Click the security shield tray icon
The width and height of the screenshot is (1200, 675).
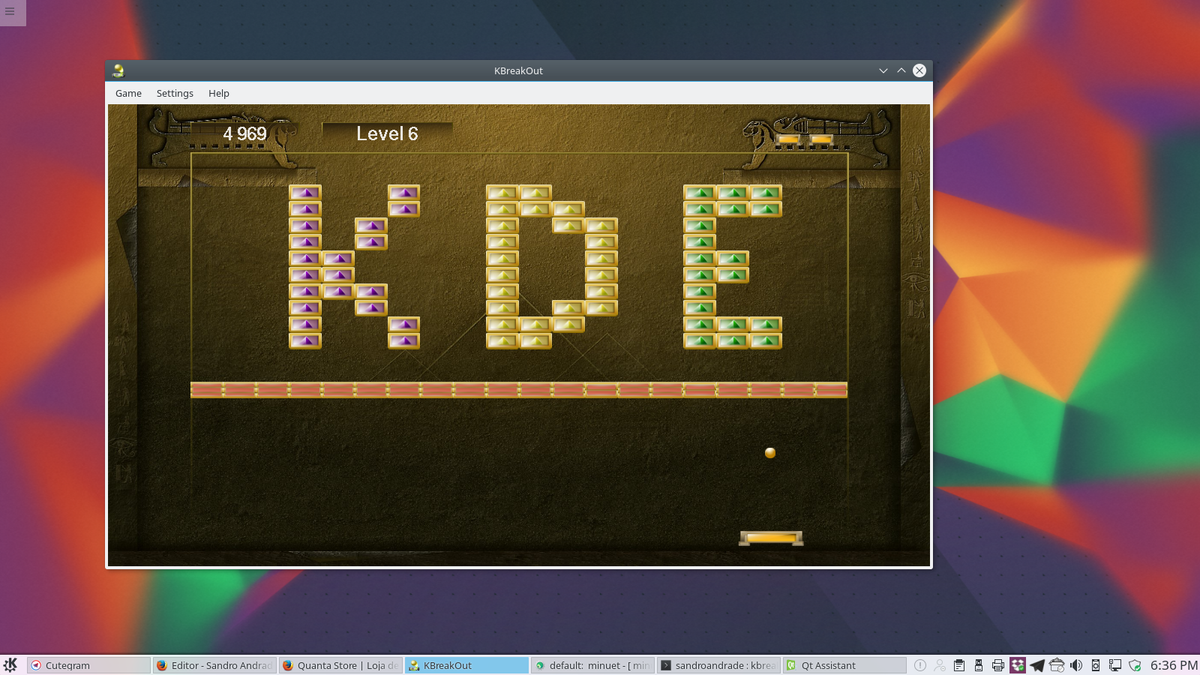(1135, 665)
